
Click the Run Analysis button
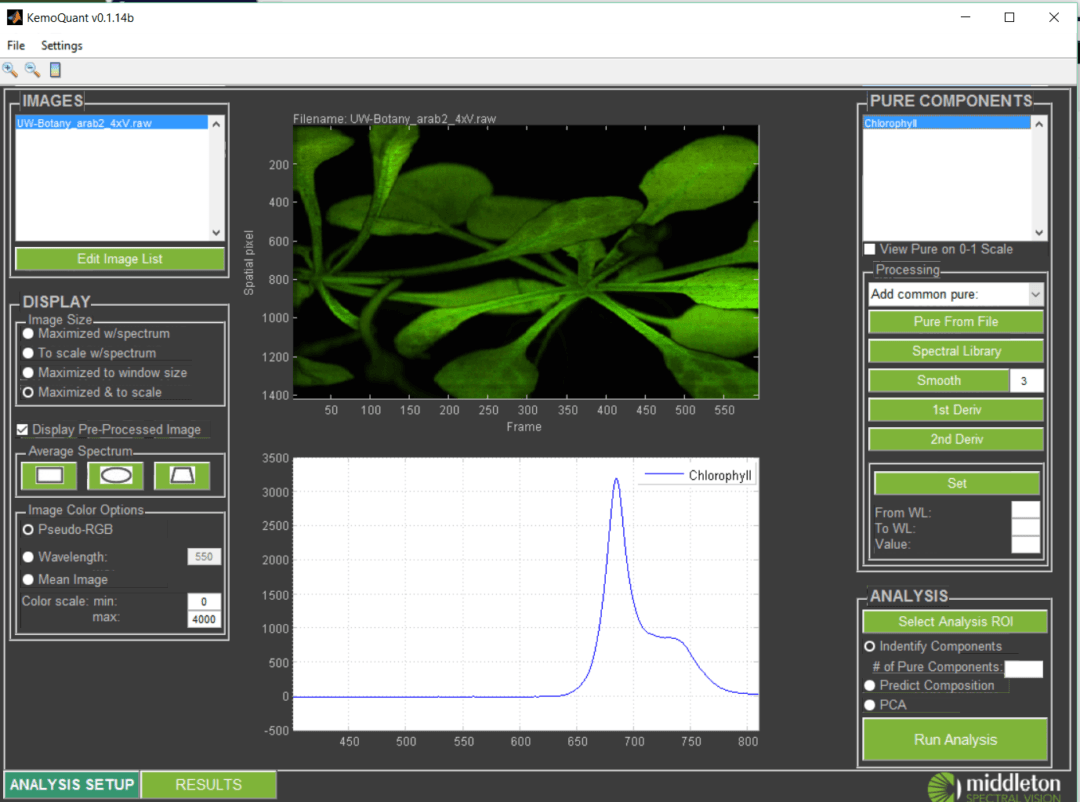point(955,739)
